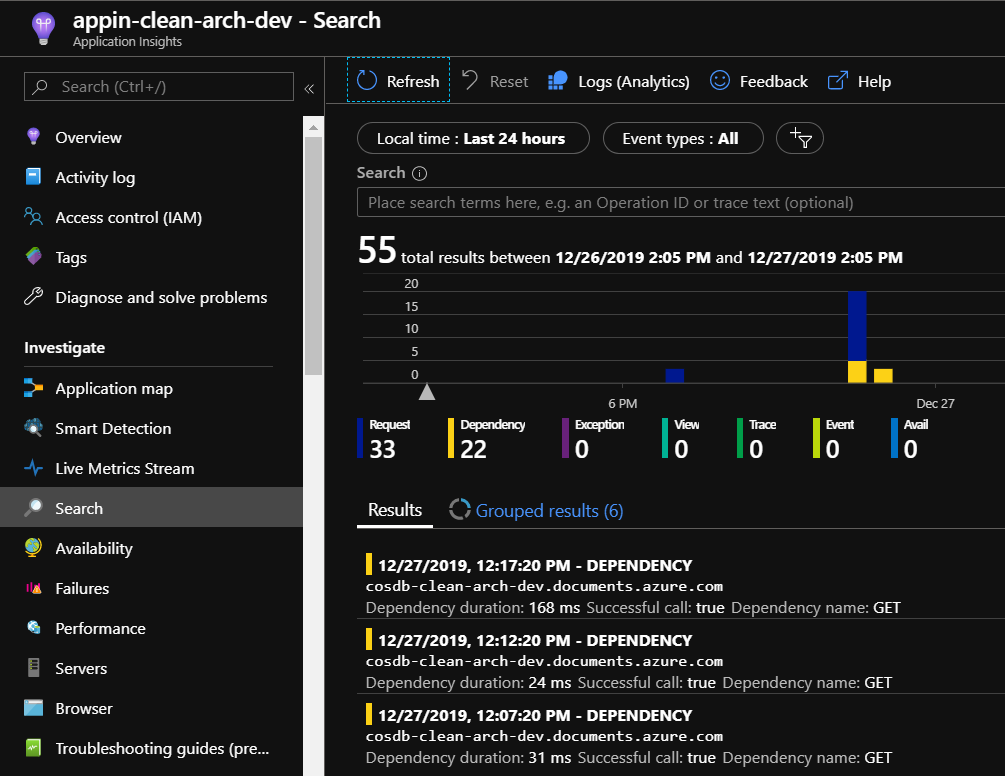Open Local time Last 24 hours filter
The width and height of the screenshot is (1005, 776).
click(473, 138)
